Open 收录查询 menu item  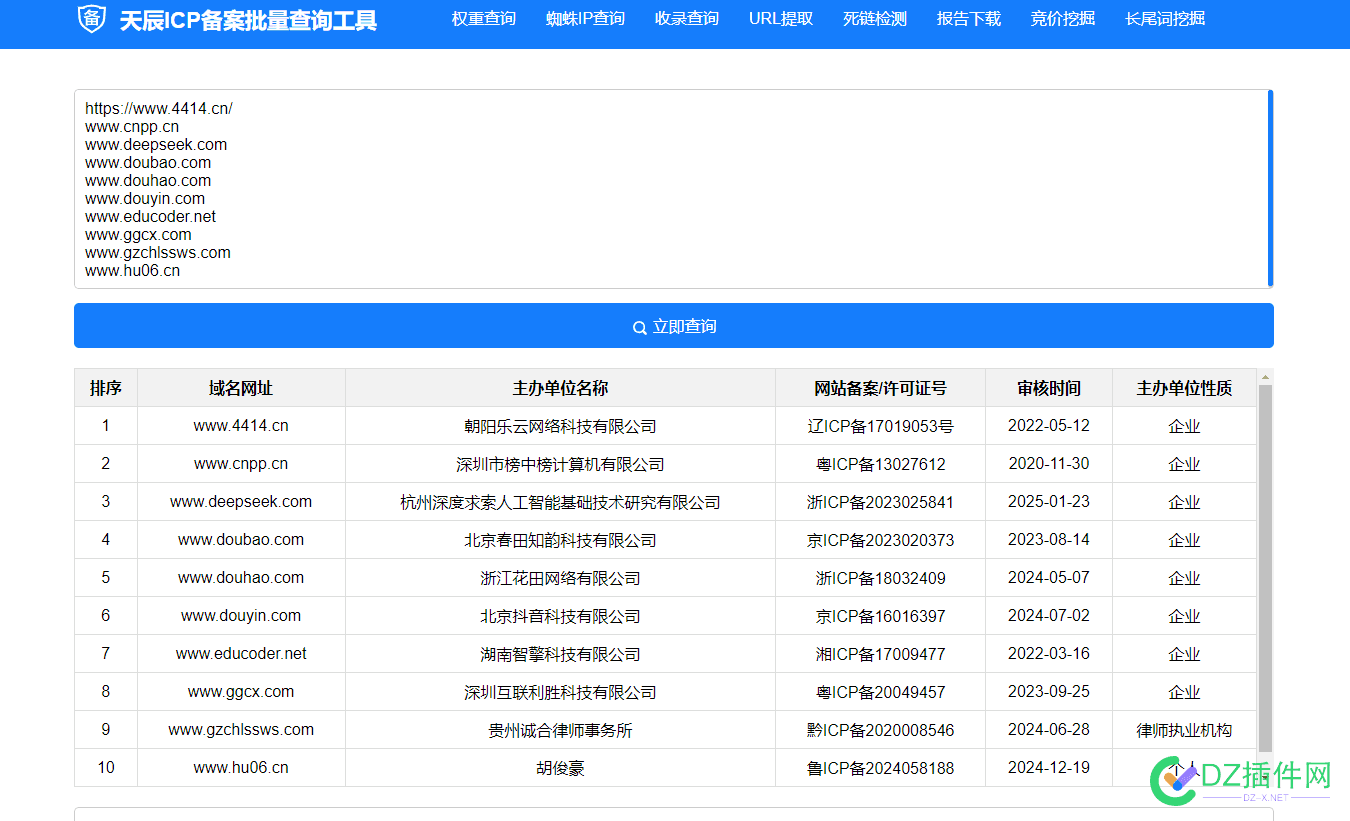(687, 19)
